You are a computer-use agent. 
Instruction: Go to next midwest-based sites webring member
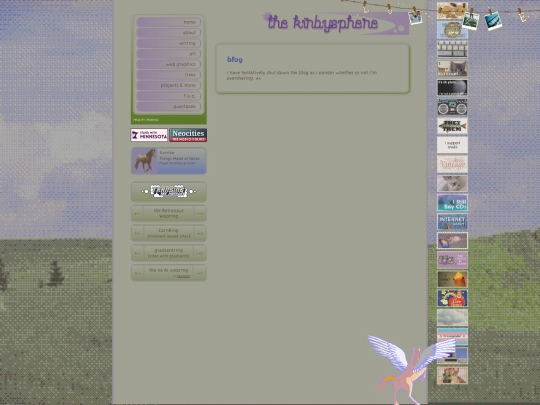click(x=200, y=233)
